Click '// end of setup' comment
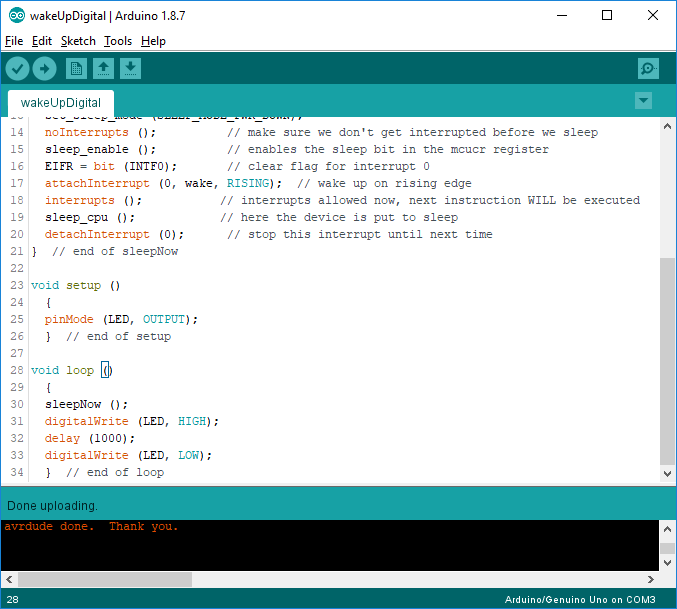The width and height of the screenshot is (677, 609). point(118,336)
